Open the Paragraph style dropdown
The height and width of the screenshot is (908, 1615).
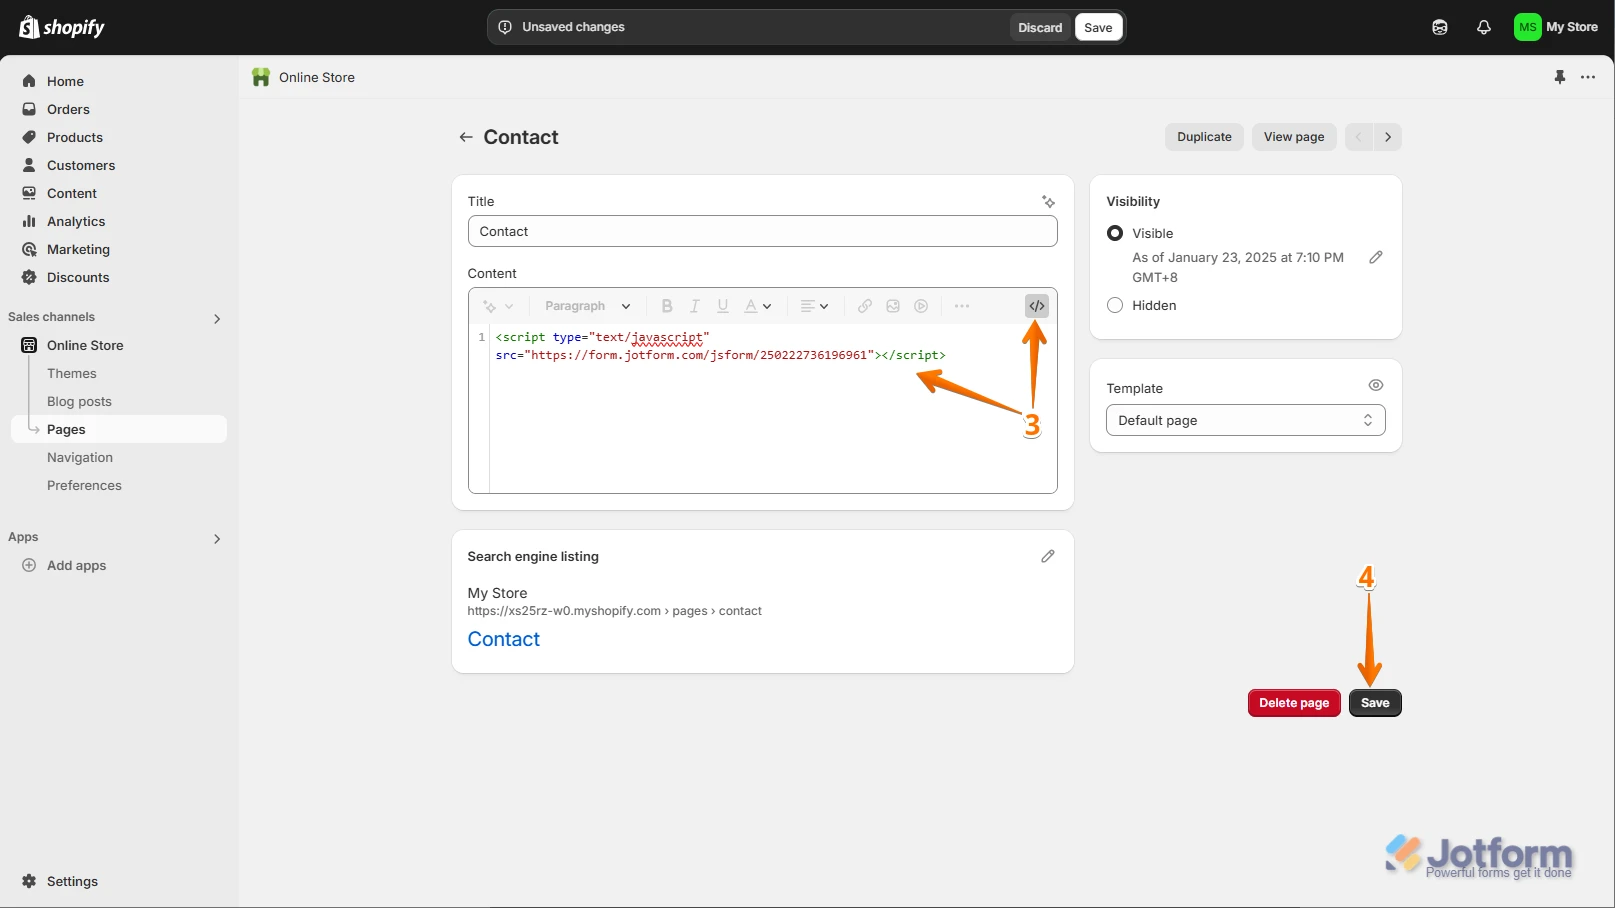[x=587, y=306]
